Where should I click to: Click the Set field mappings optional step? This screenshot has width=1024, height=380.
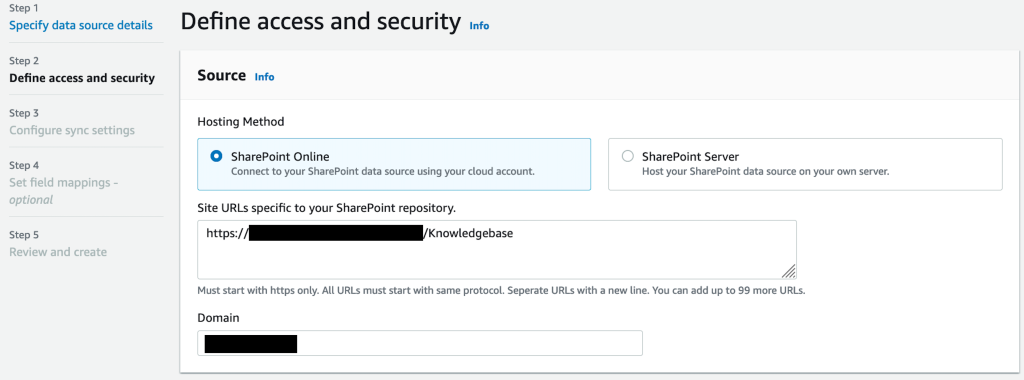click(63, 191)
